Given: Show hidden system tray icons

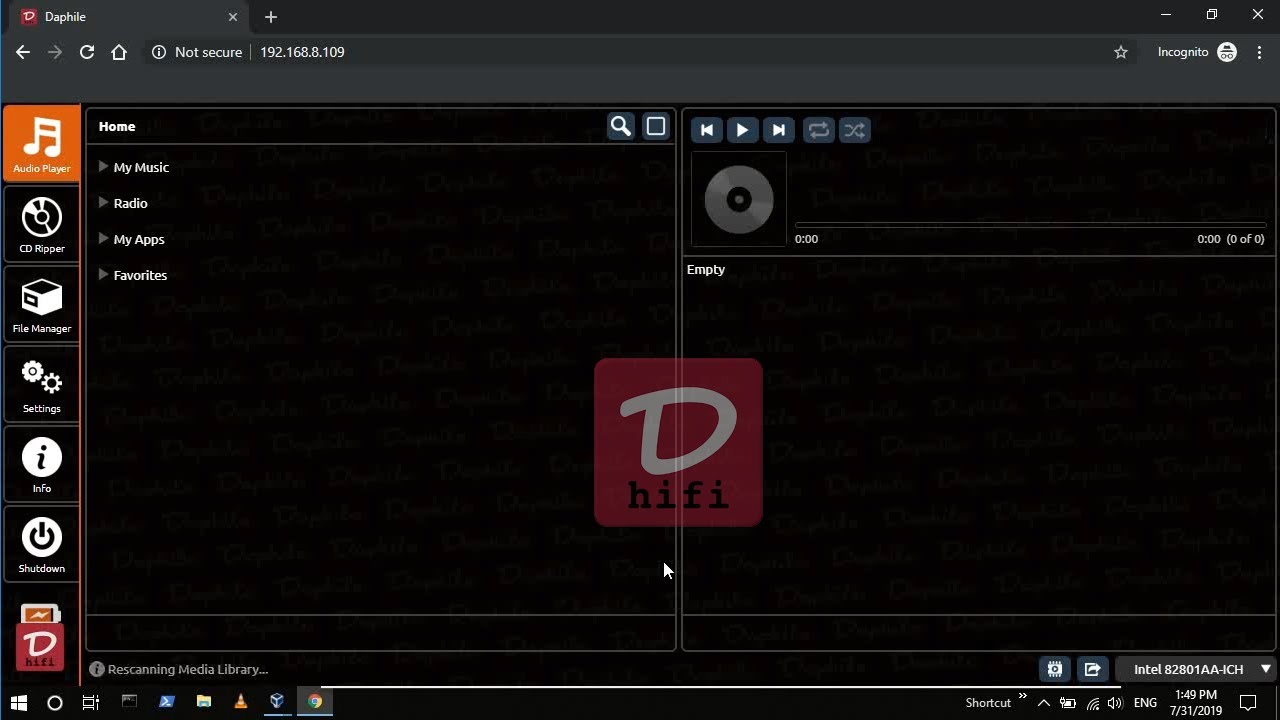Looking at the screenshot, I should (x=1043, y=703).
